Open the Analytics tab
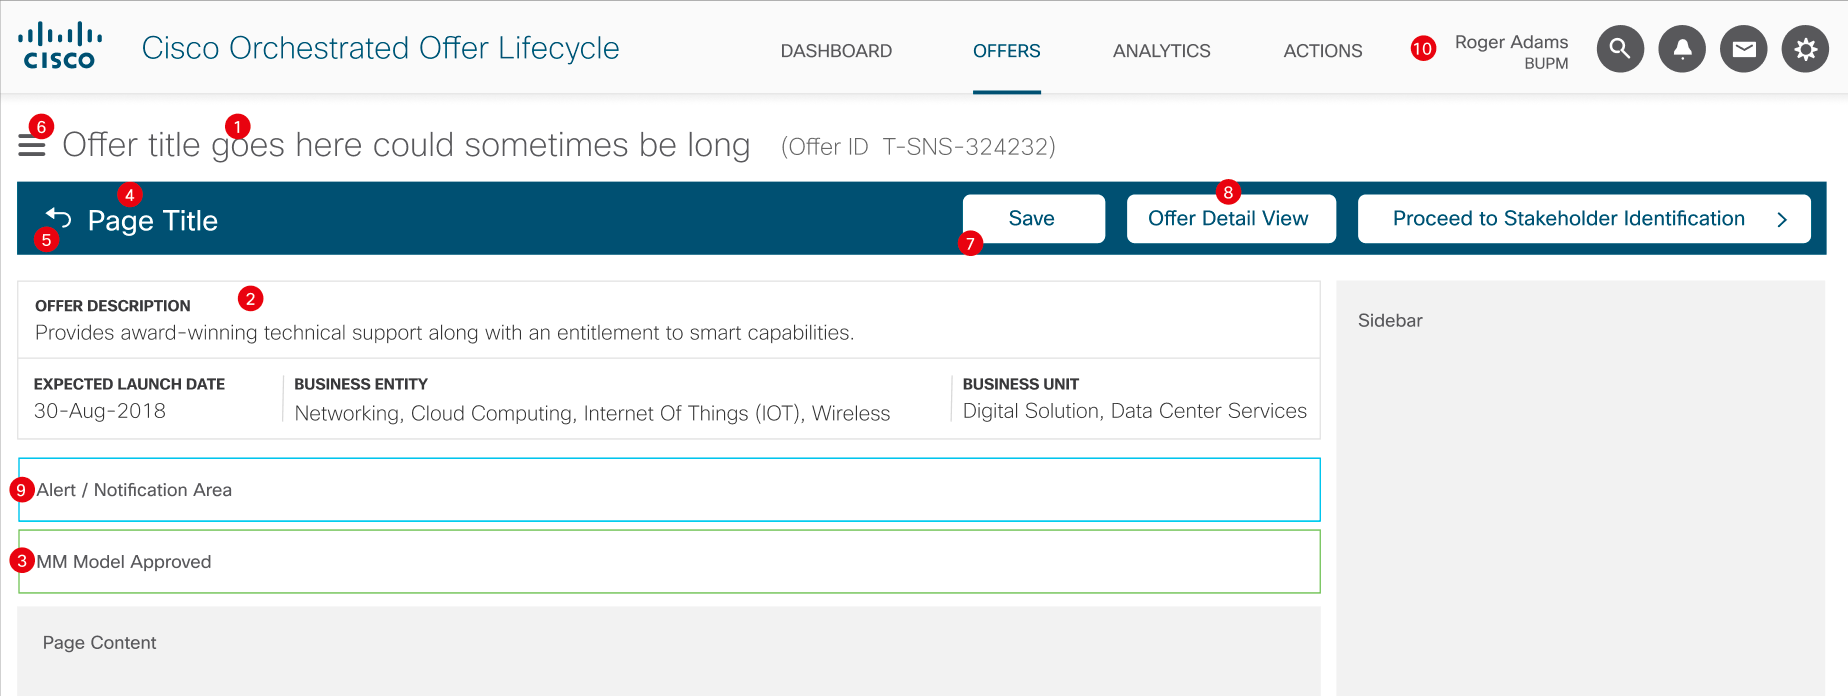1848x696 pixels. [x=1161, y=51]
